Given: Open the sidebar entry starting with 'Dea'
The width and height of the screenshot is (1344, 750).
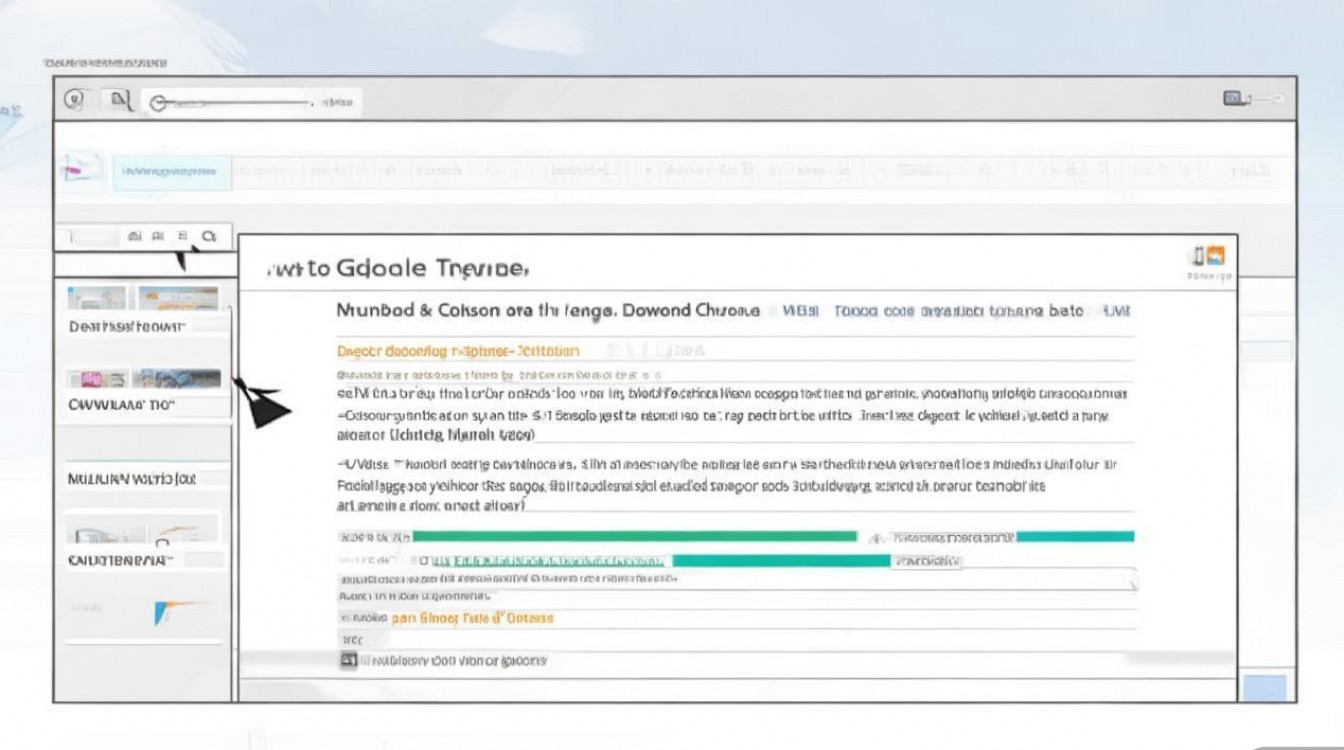Looking at the screenshot, I should [x=127, y=326].
